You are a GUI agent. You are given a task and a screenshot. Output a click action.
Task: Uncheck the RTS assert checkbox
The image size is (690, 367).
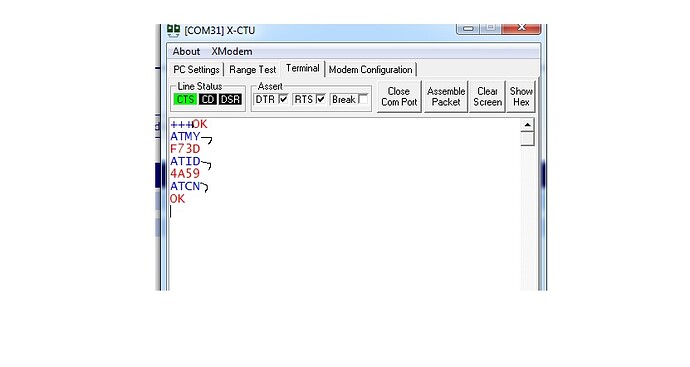(321, 99)
